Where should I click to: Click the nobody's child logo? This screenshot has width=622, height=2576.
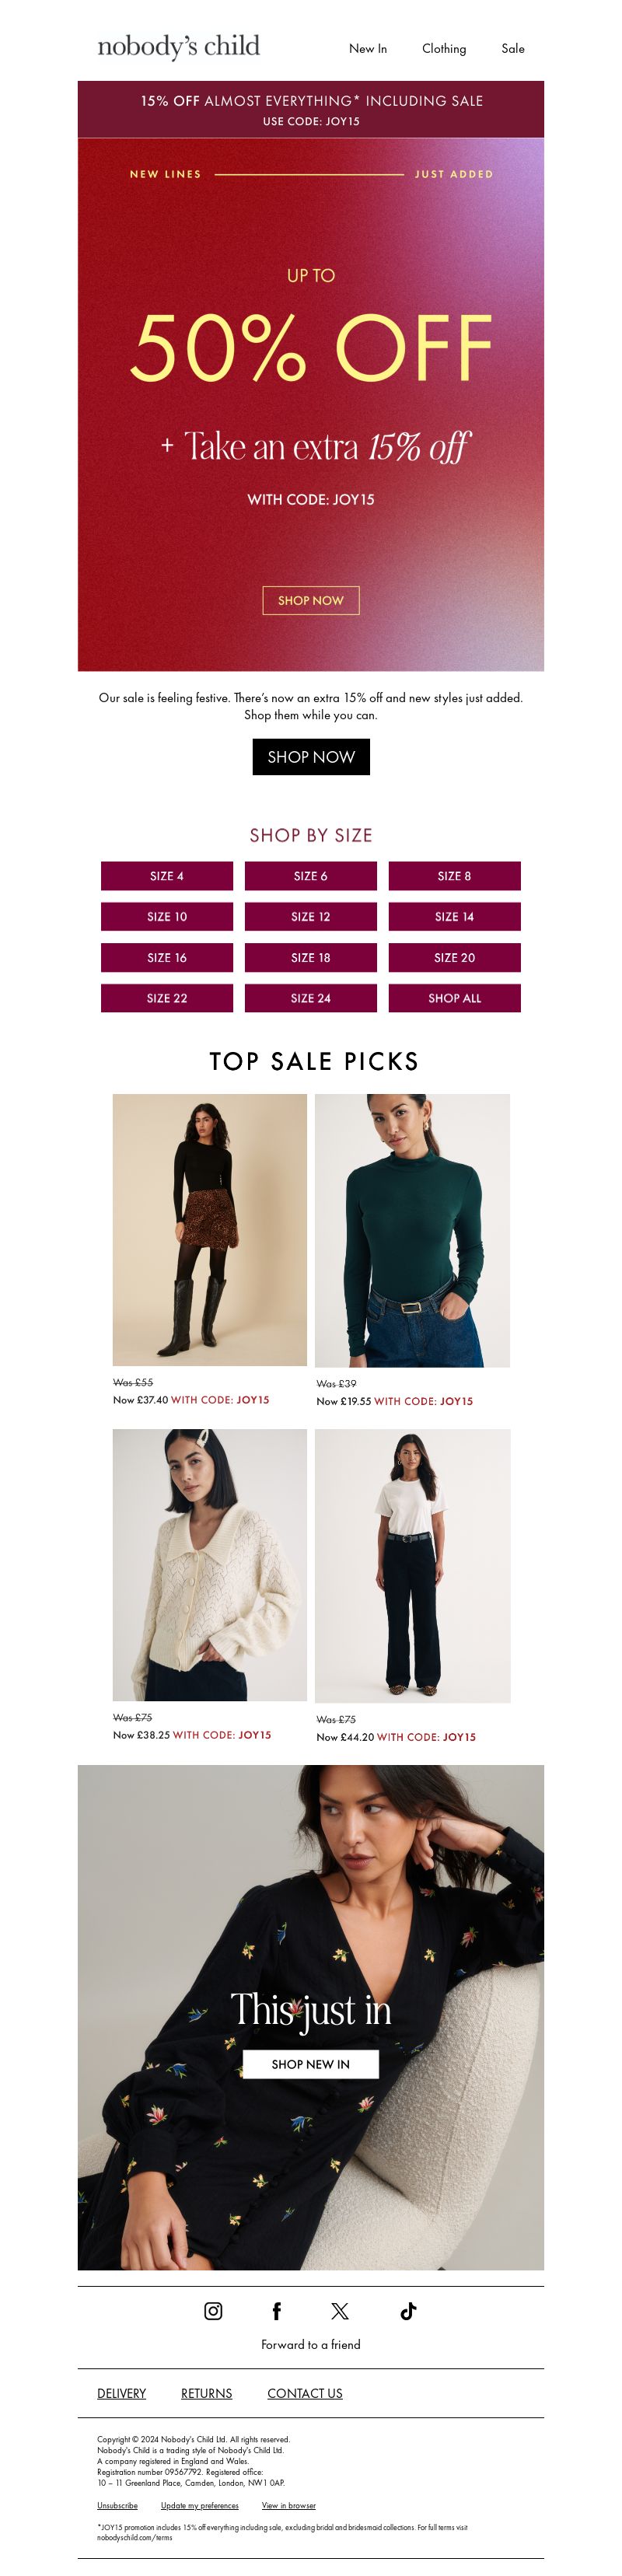coord(178,46)
